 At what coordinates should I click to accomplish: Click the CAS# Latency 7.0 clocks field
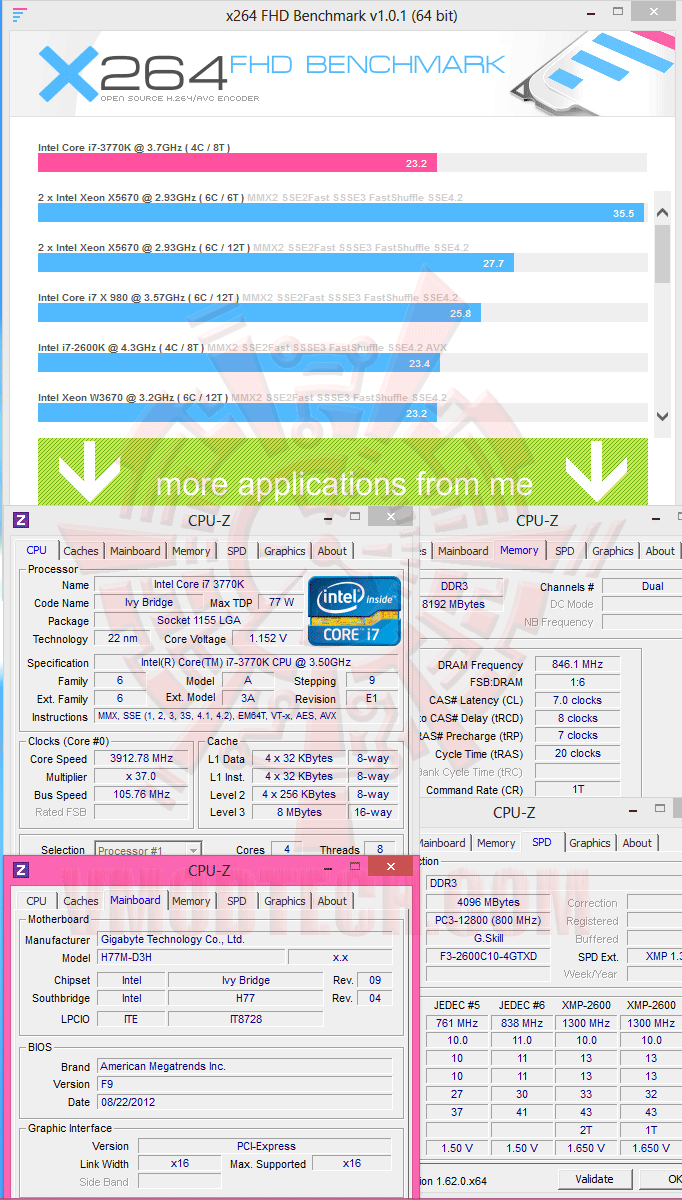[x=577, y=700]
